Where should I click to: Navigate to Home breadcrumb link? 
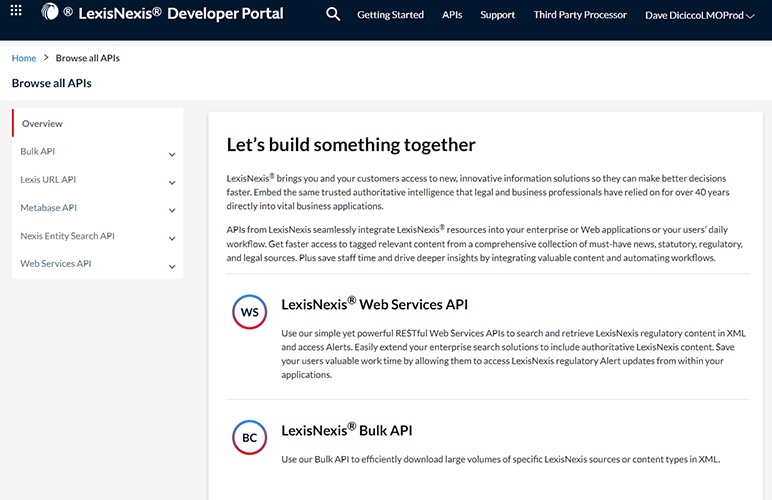tap(24, 58)
